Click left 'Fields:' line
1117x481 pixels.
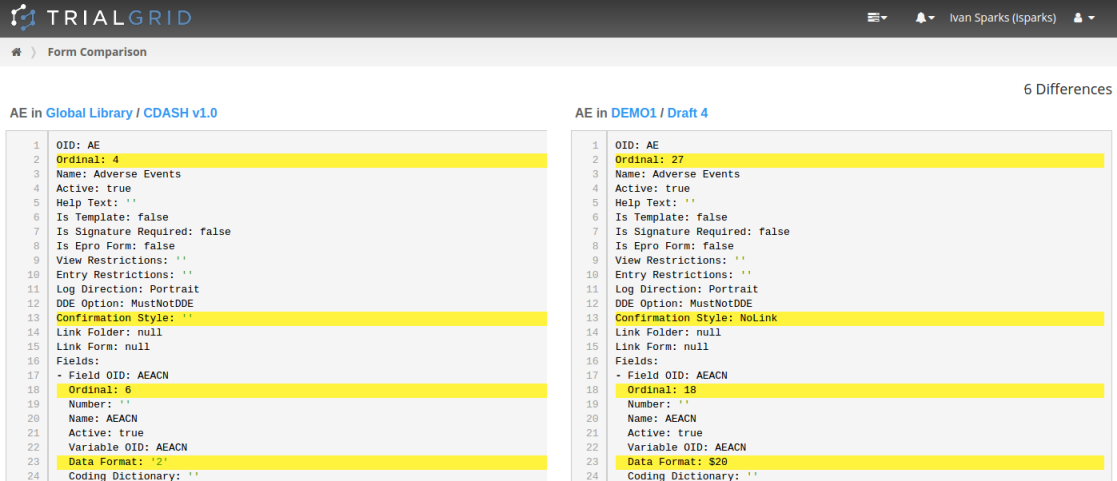pyautogui.click(x=78, y=361)
